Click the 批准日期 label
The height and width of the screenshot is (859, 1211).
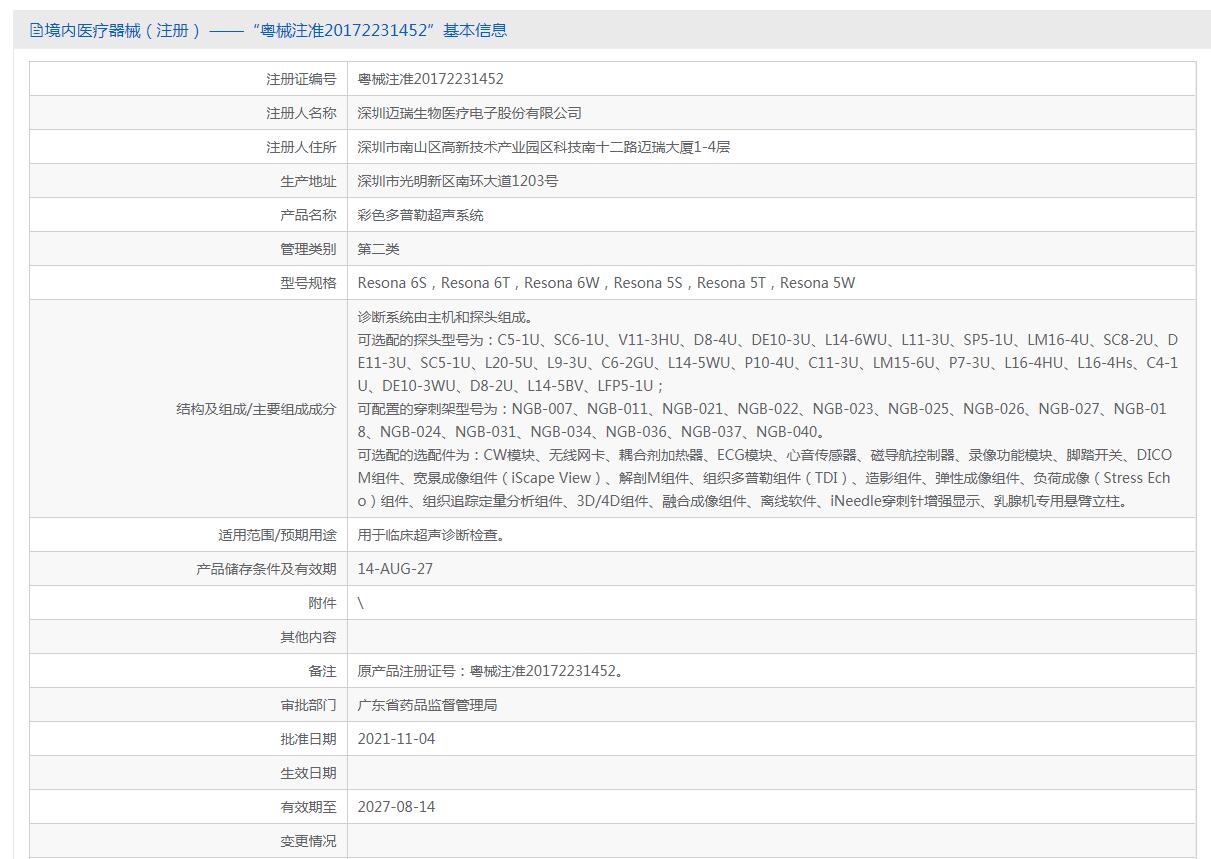(x=308, y=739)
